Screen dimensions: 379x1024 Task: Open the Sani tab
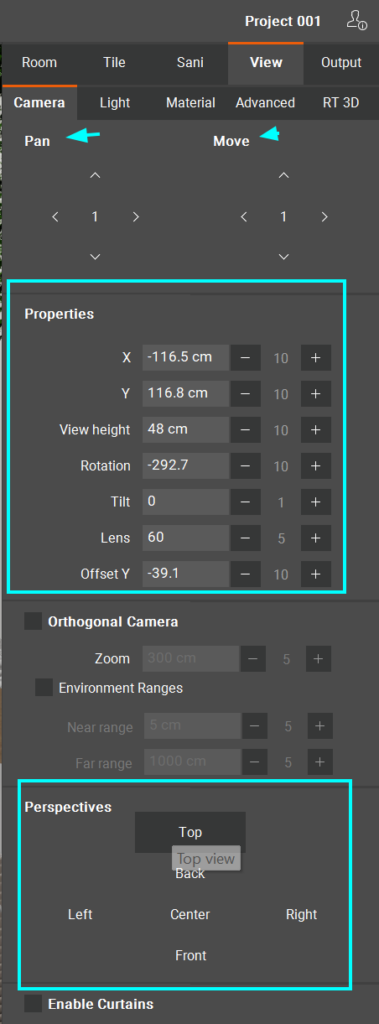190,63
